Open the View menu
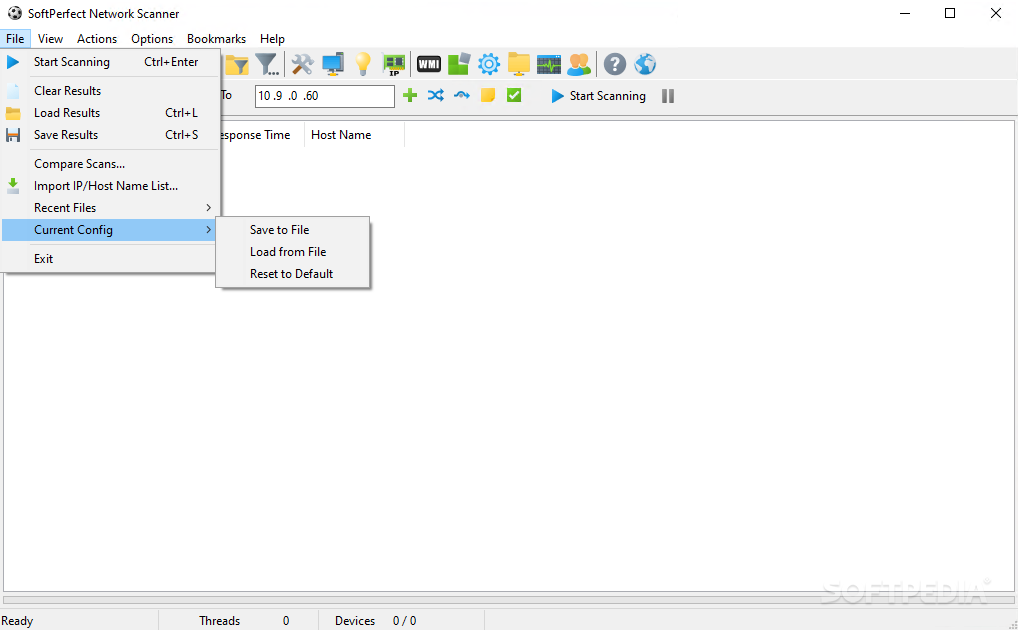The width and height of the screenshot is (1018, 630). (50, 38)
